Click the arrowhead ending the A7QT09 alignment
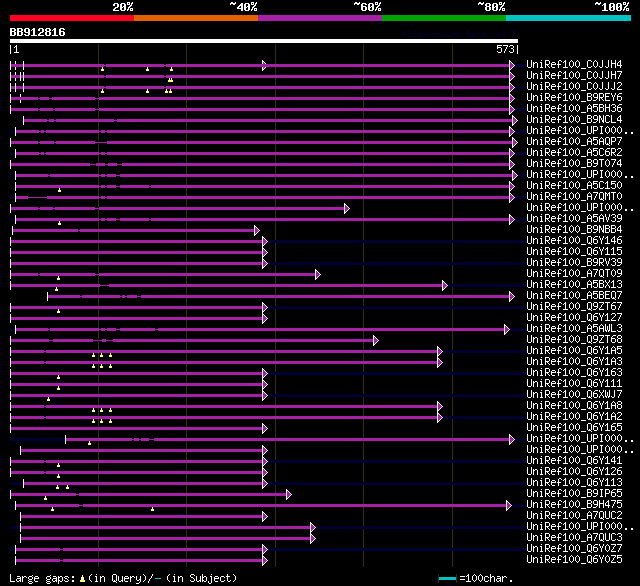 pyautogui.click(x=318, y=275)
